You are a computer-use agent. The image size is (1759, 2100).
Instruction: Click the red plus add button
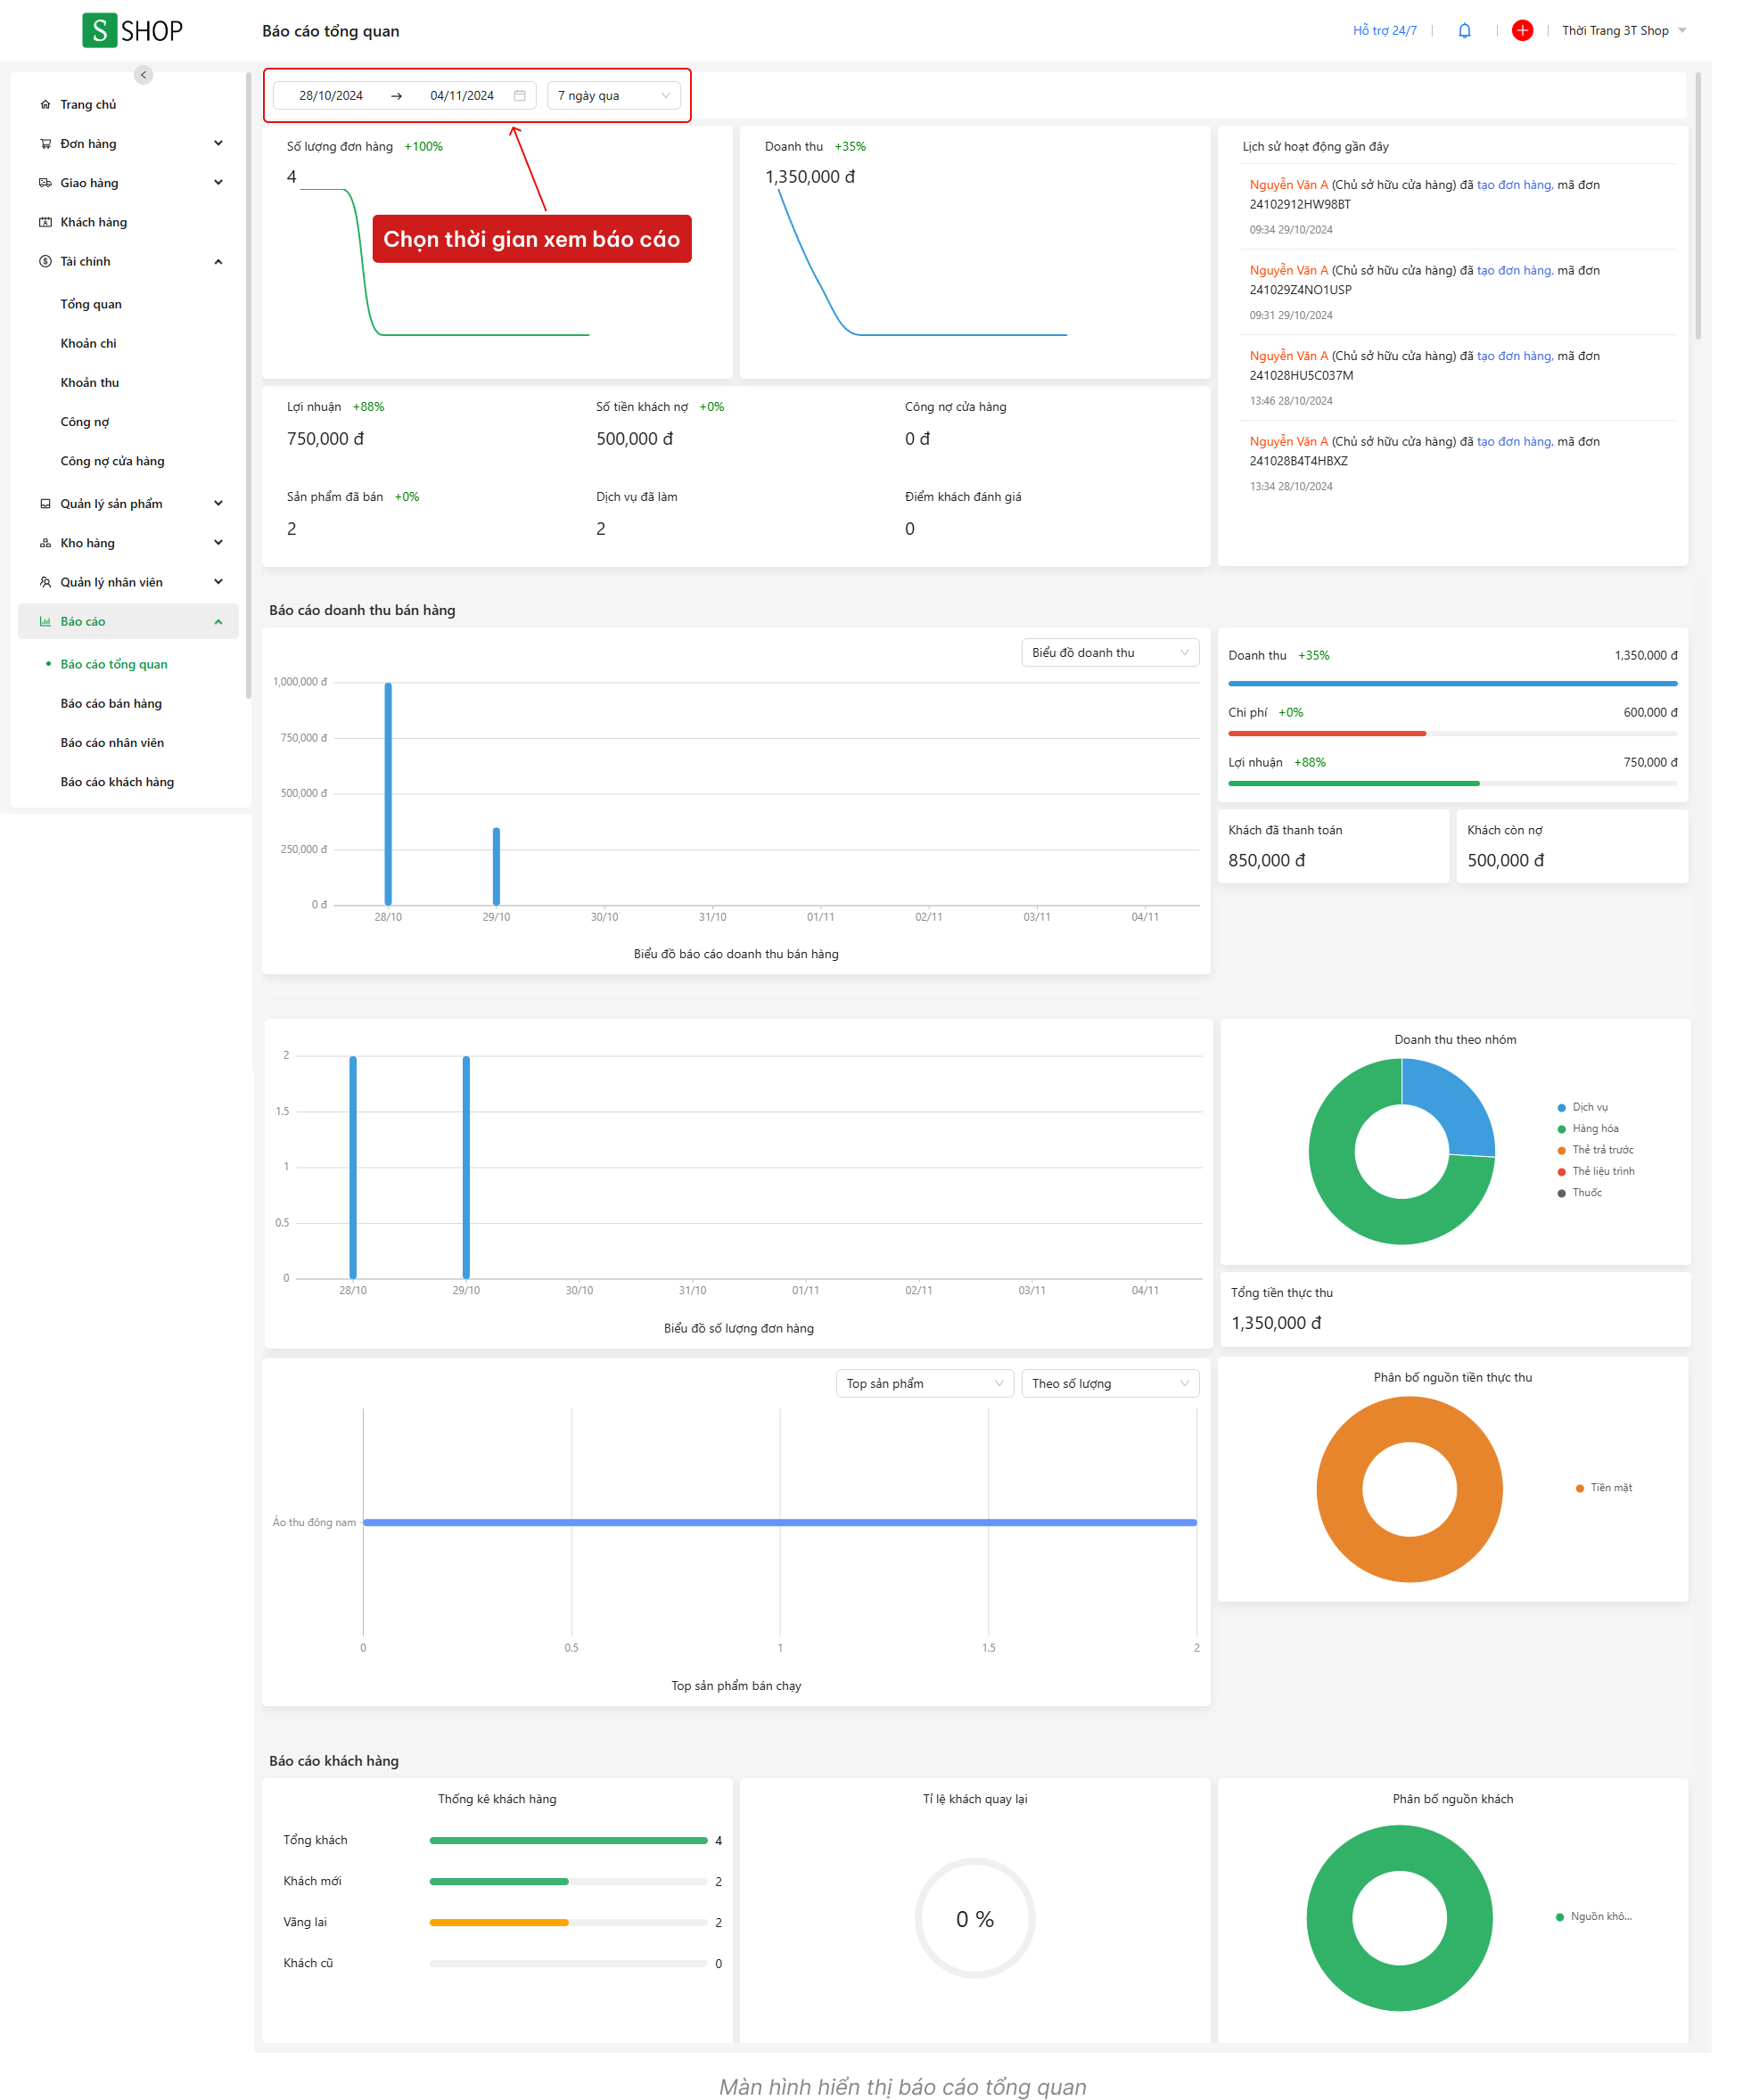pos(1523,30)
